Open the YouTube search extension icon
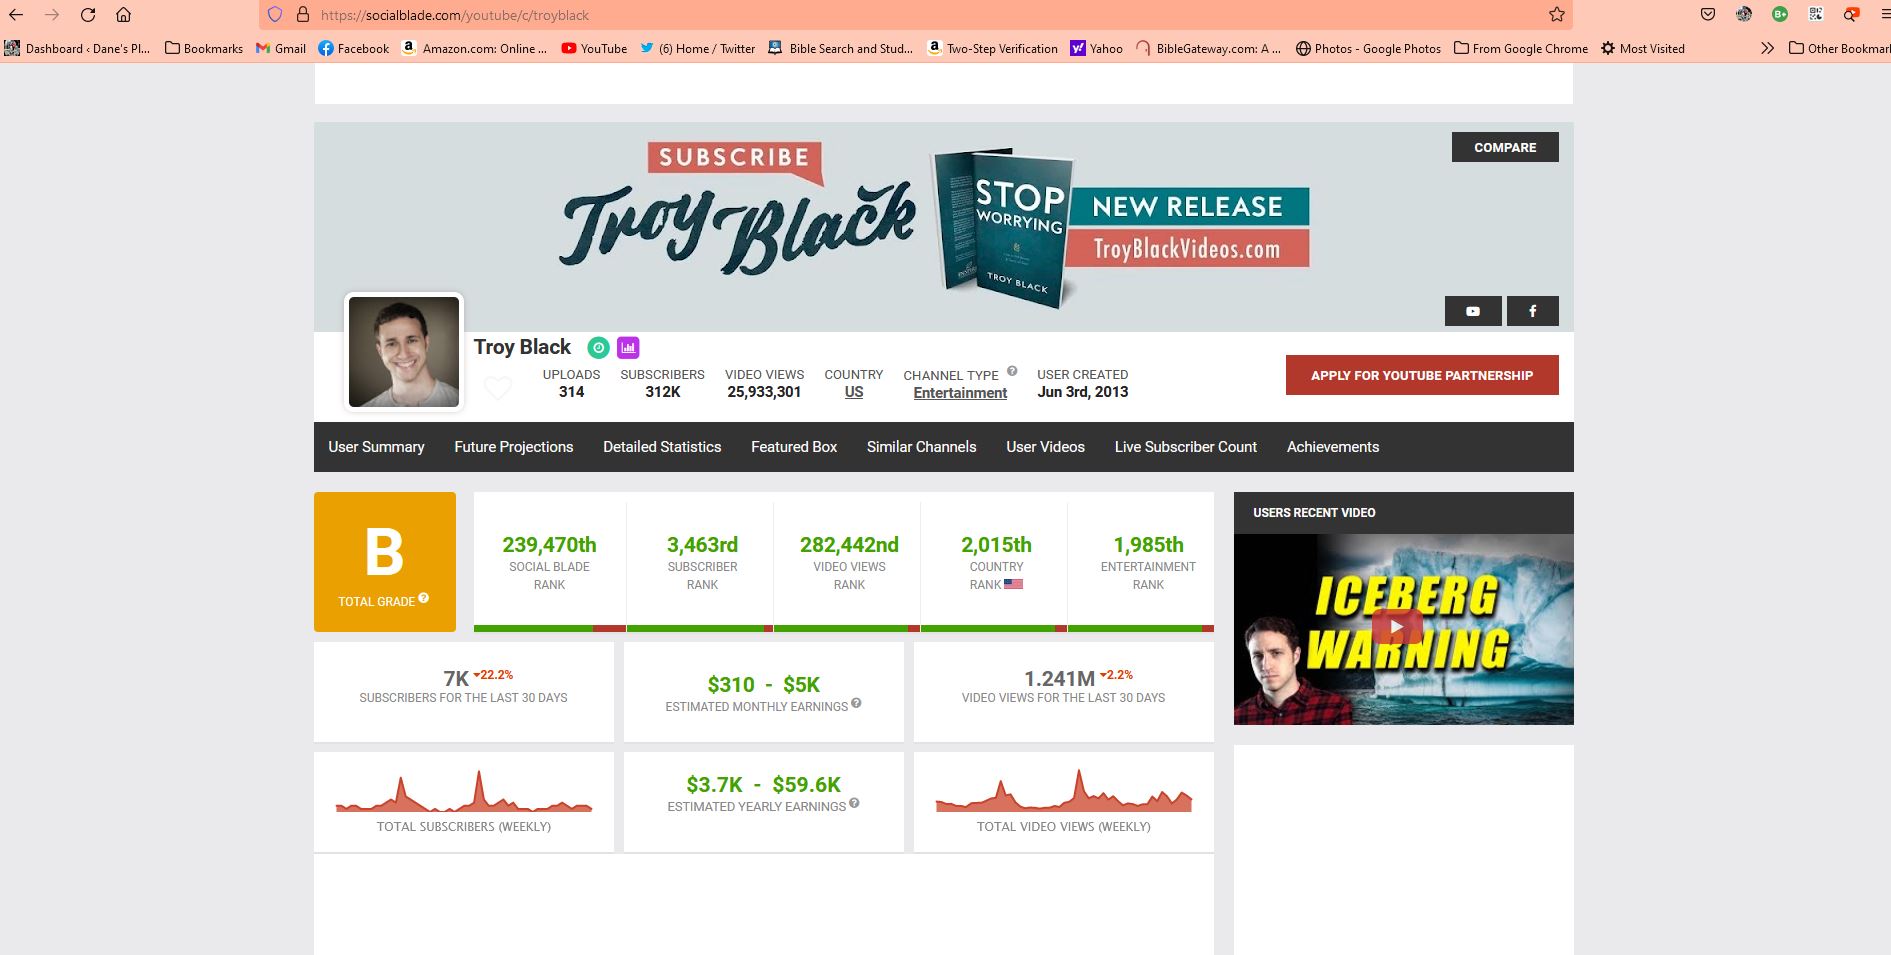This screenshot has height=955, width=1891. pos(1852,14)
